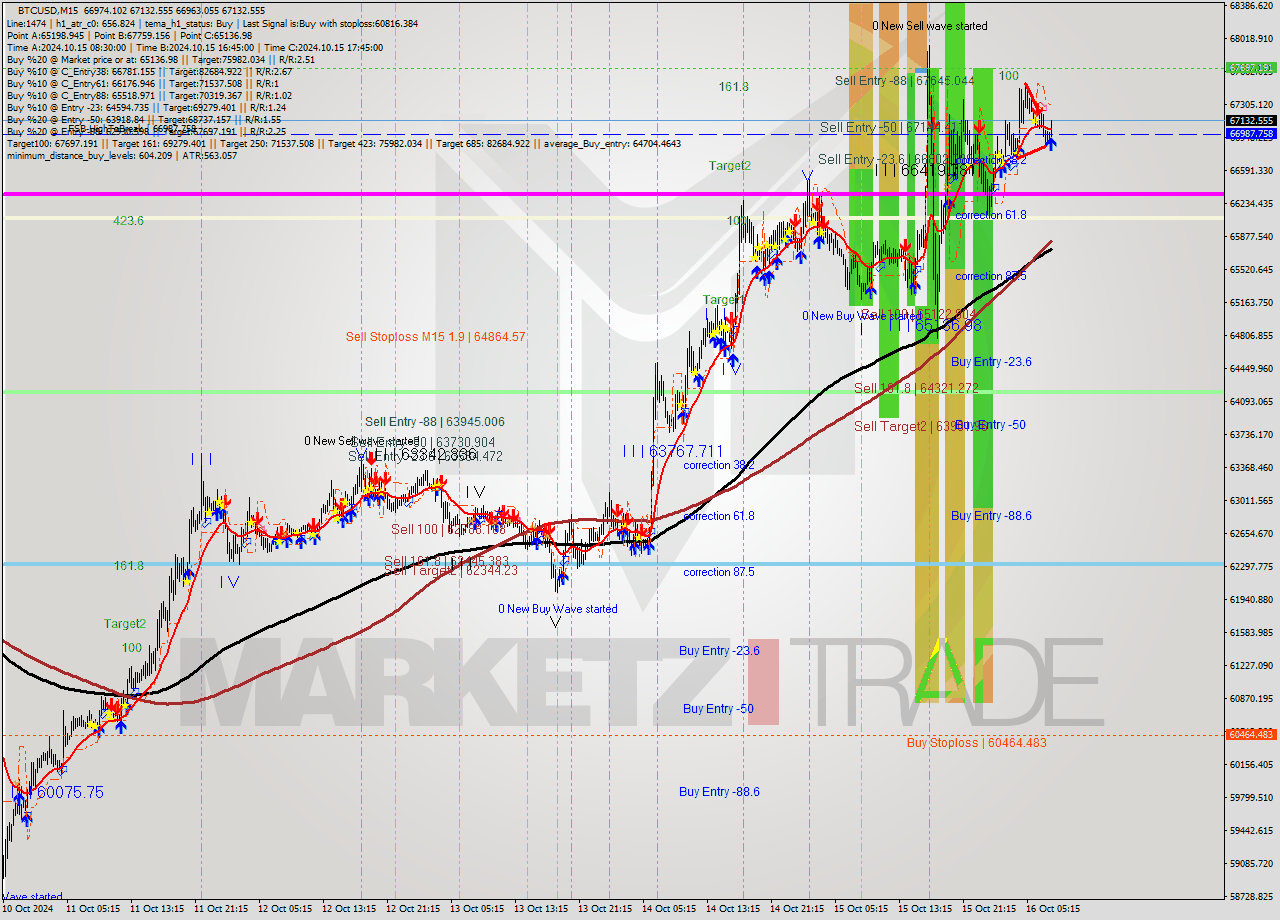Select the light green horizontal level line
Image resolution: width=1280 pixels, height=920 pixels.
pos(612,391)
